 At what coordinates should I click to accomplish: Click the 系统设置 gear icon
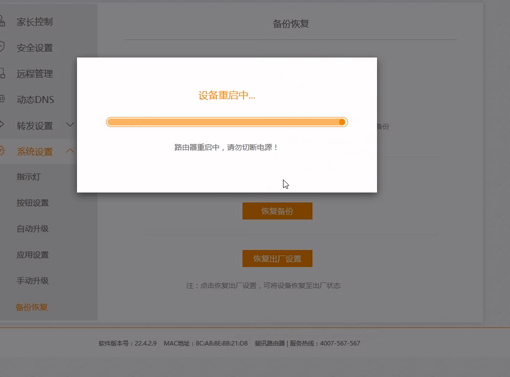pyautogui.click(x=2, y=151)
